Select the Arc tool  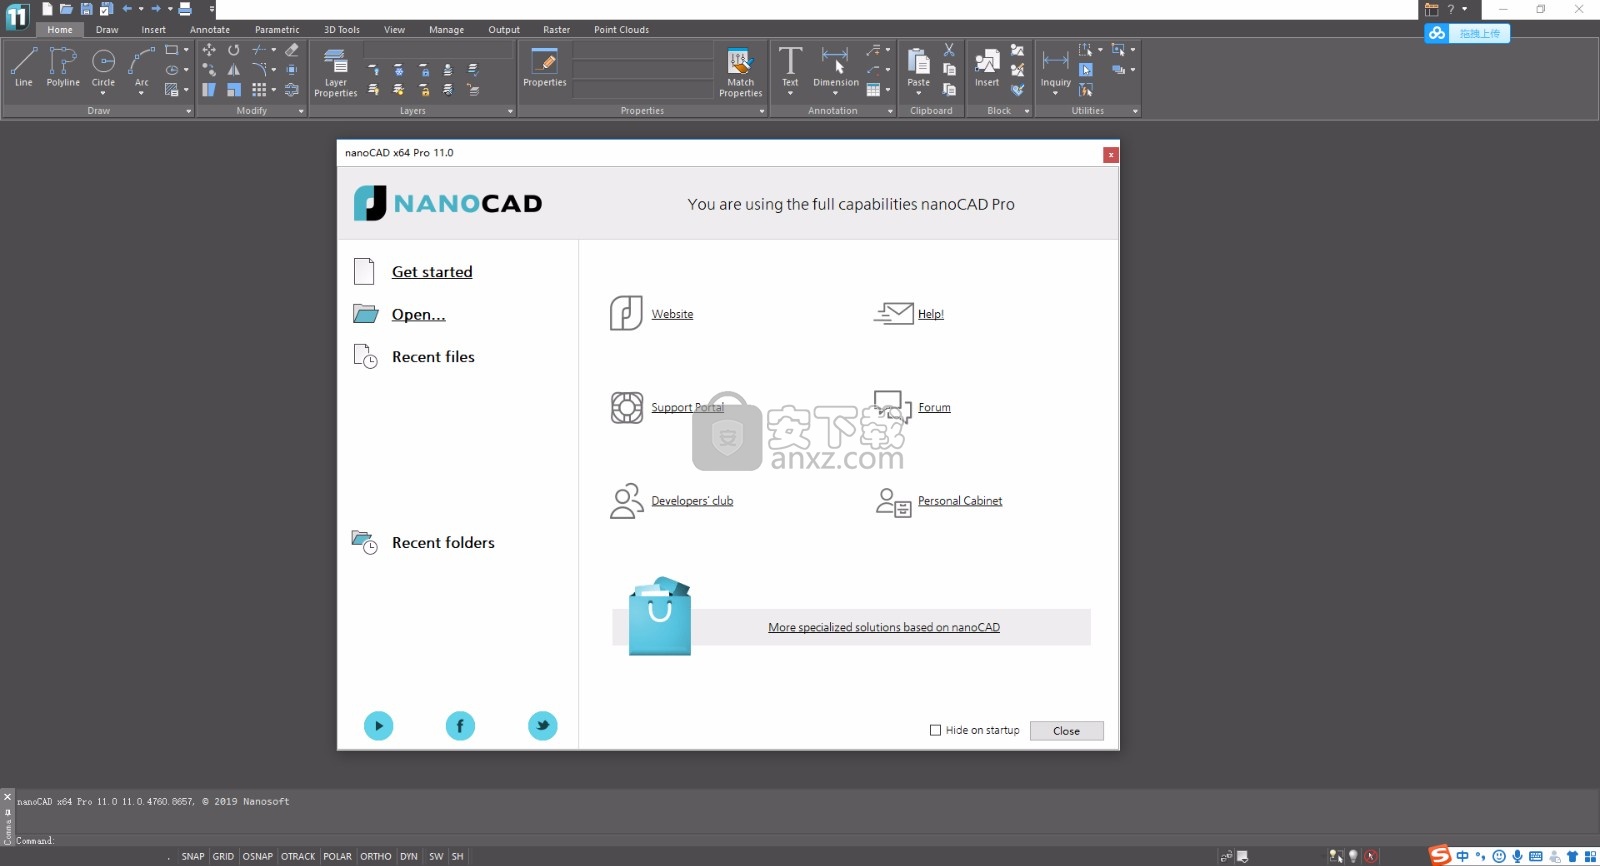pyautogui.click(x=141, y=67)
